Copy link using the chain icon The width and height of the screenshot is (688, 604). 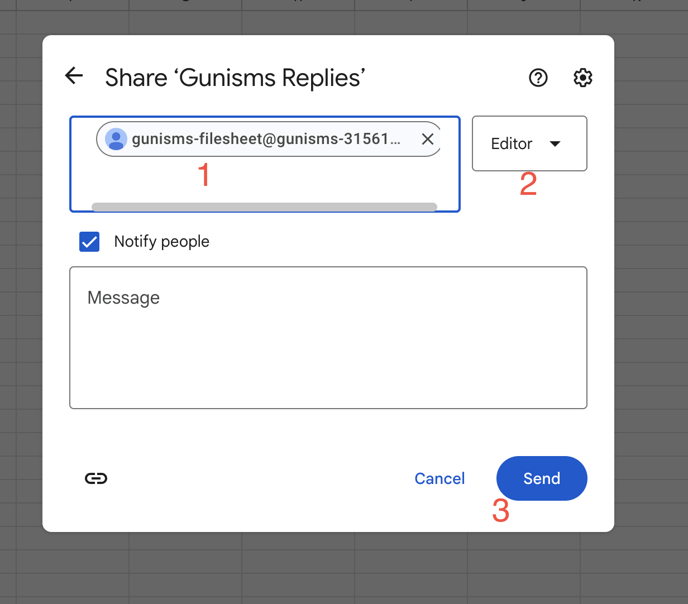tap(96, 478)
